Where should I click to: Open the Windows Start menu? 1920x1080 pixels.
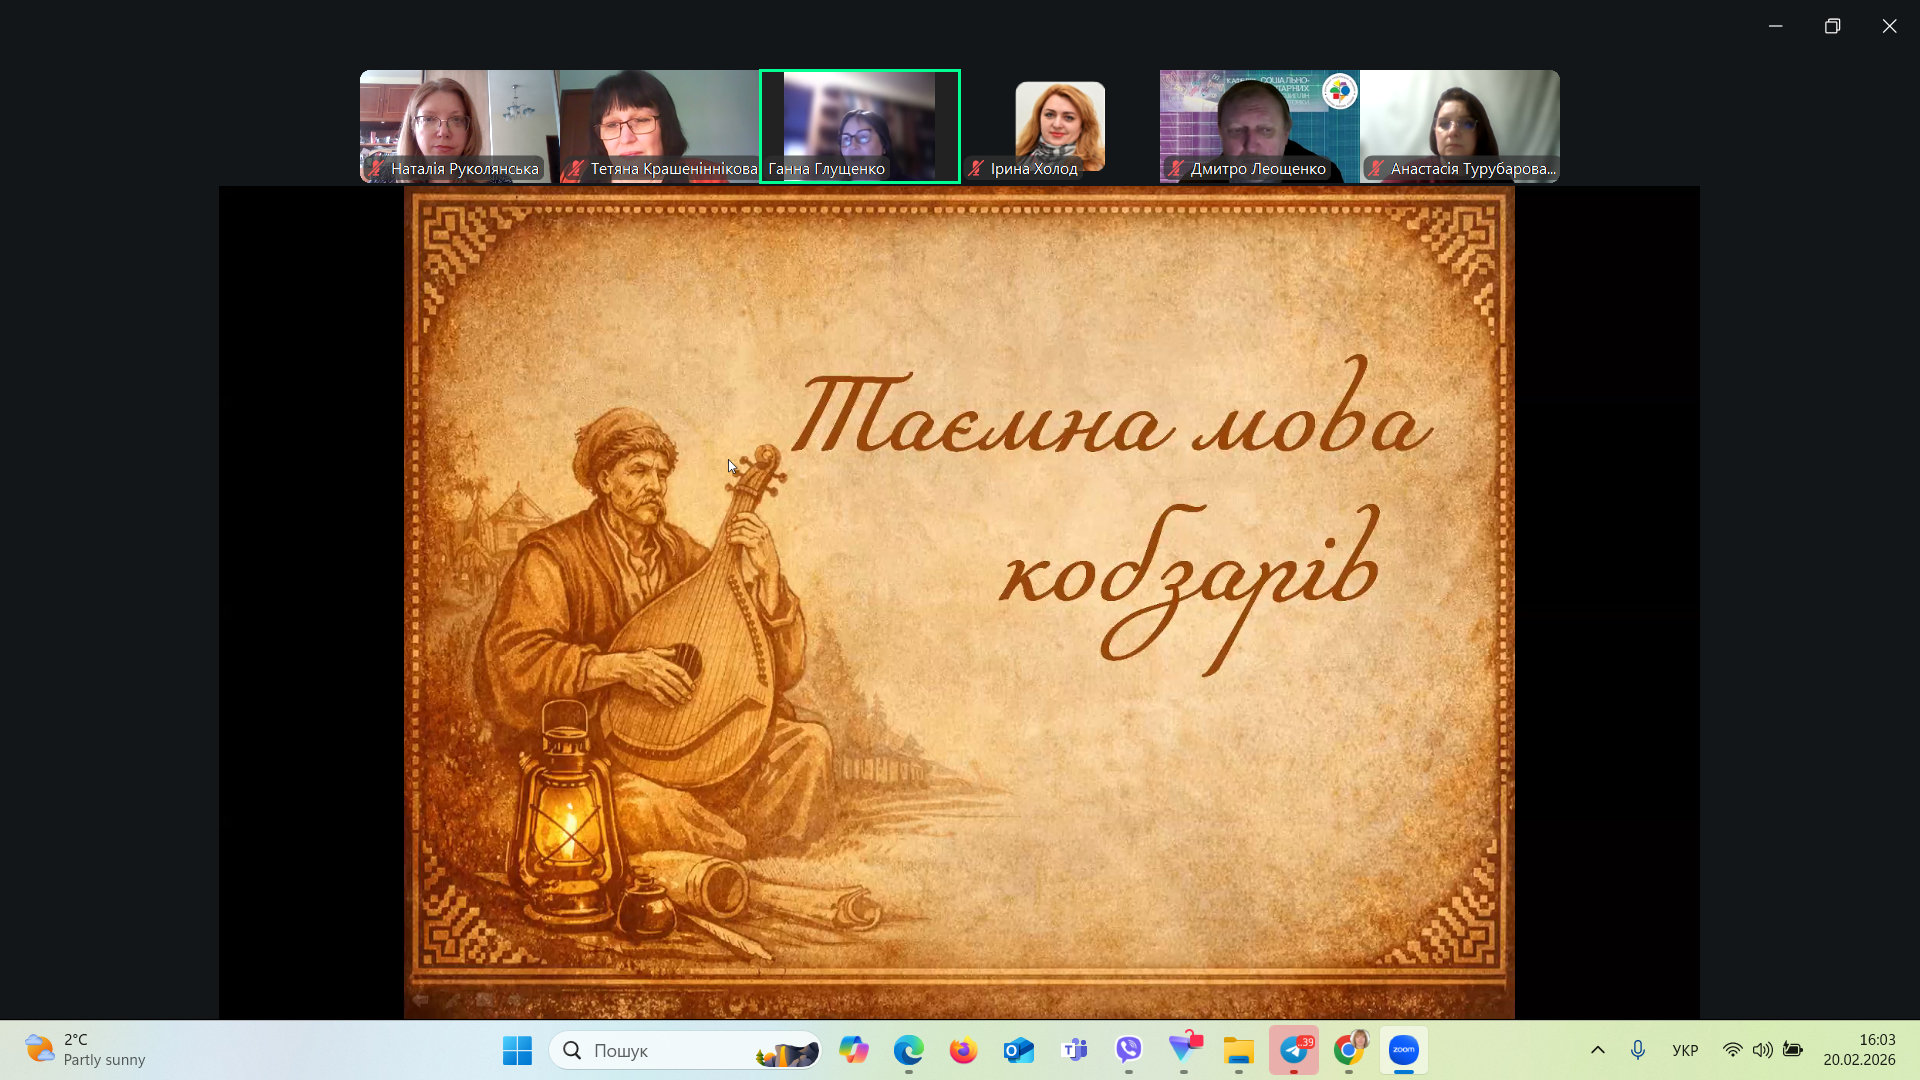tap(517, 1050)
